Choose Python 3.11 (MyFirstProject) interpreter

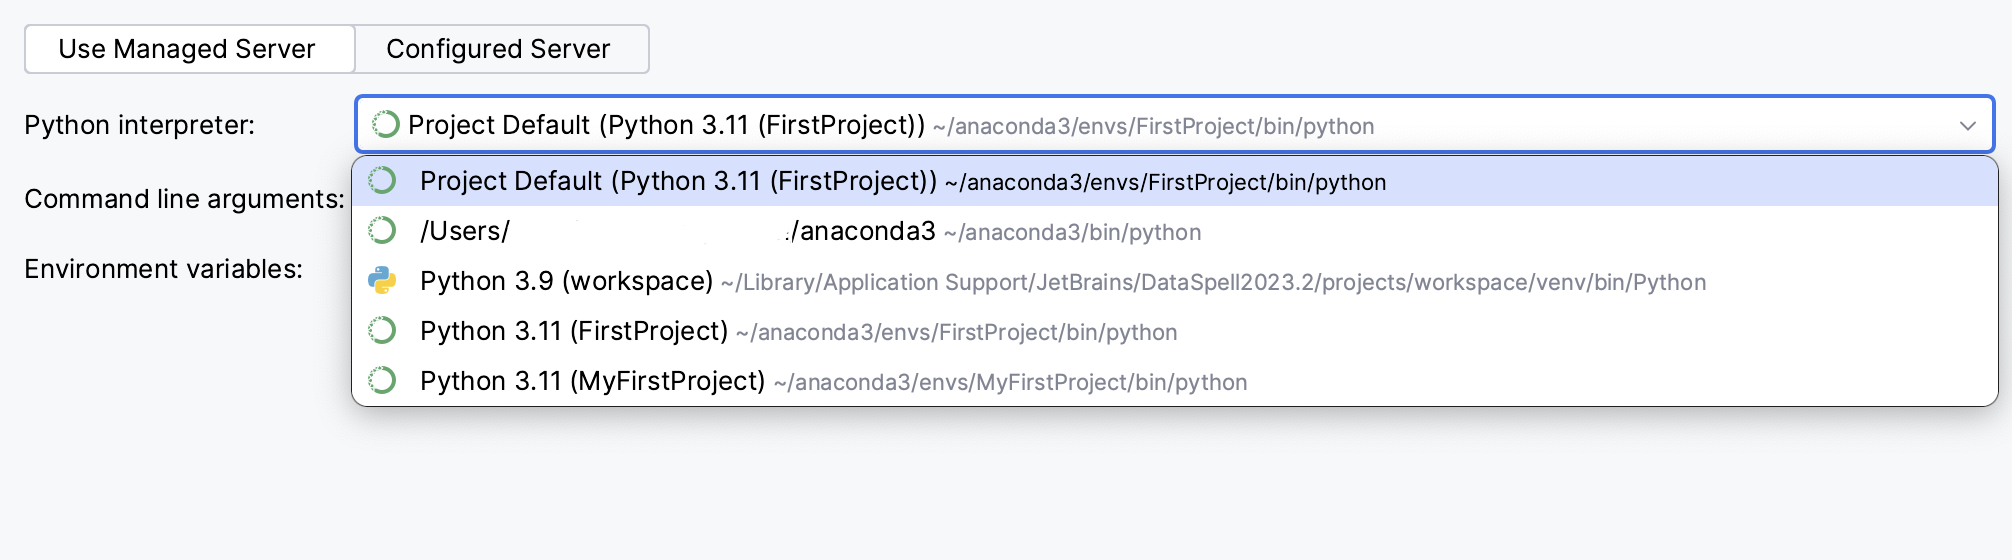coord(592,381)
